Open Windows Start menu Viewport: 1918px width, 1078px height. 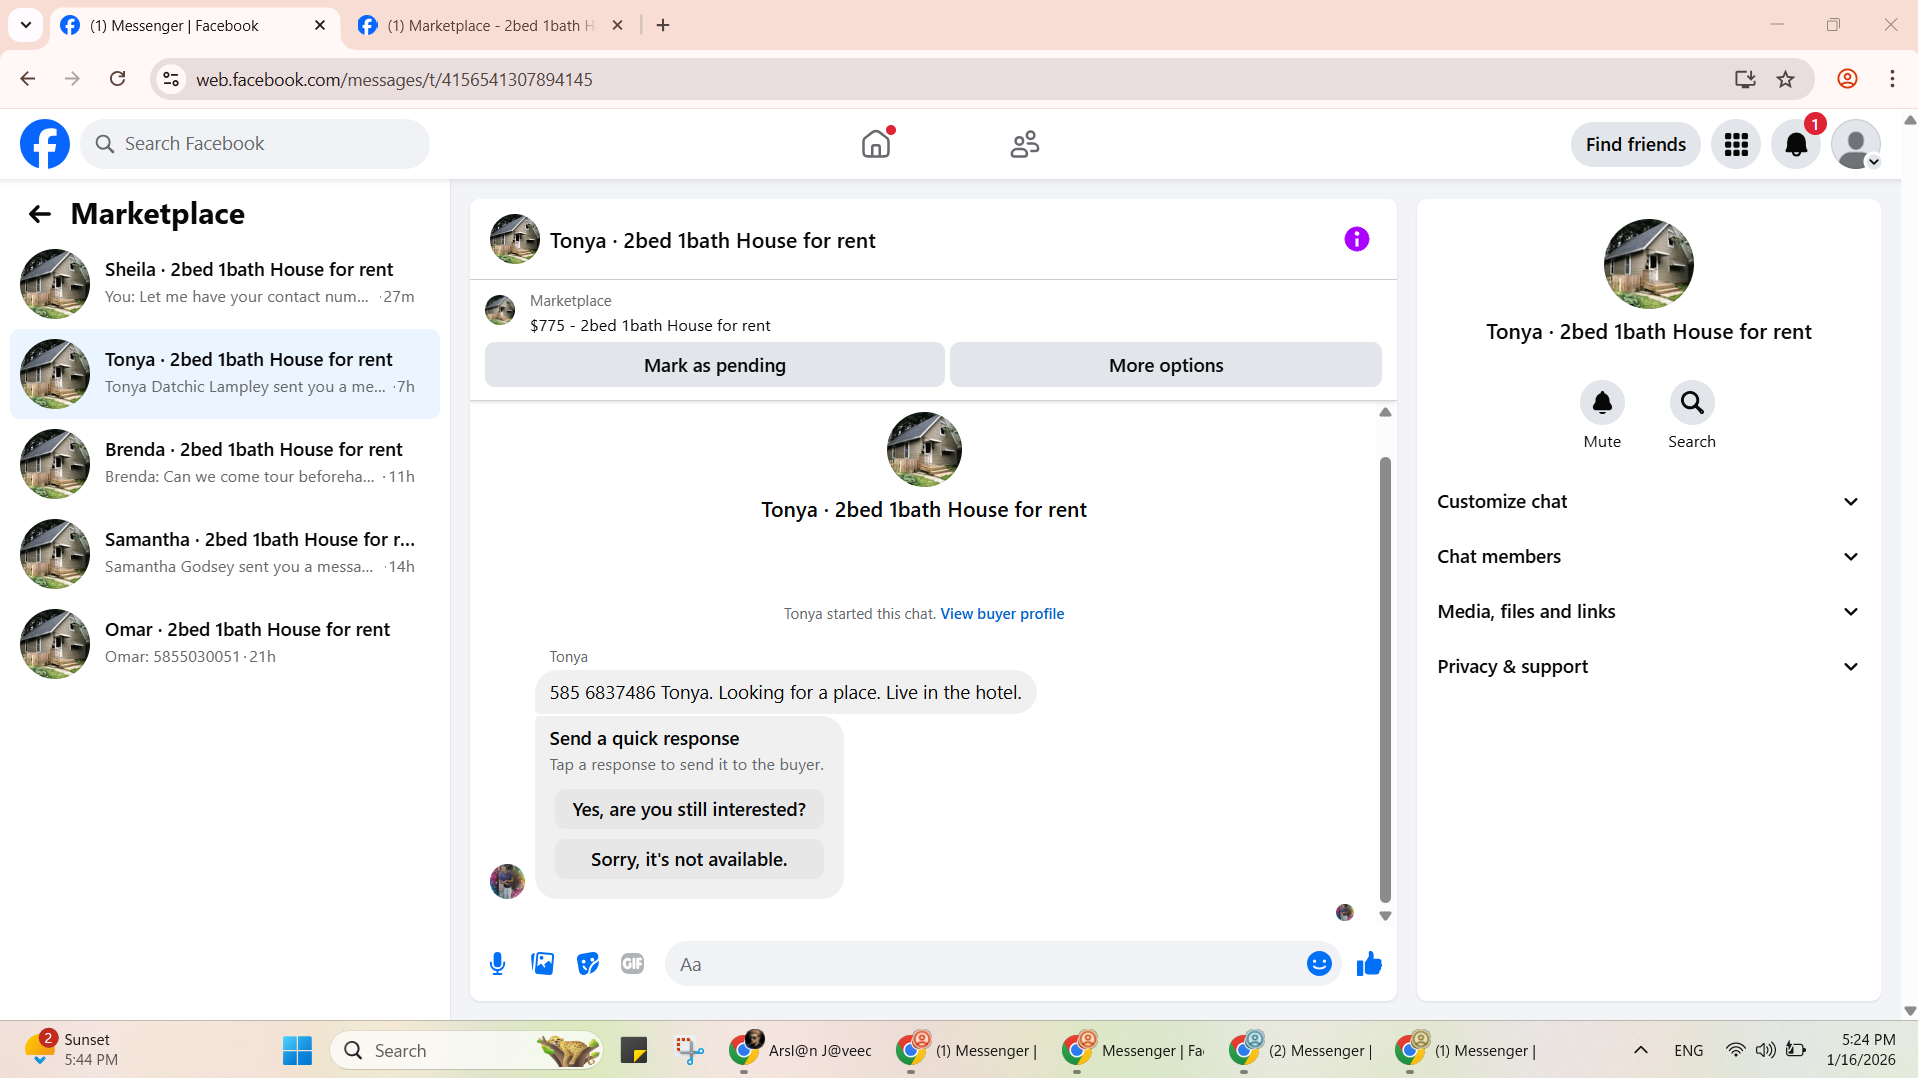pyautogui.click(x=298, y=1051)
